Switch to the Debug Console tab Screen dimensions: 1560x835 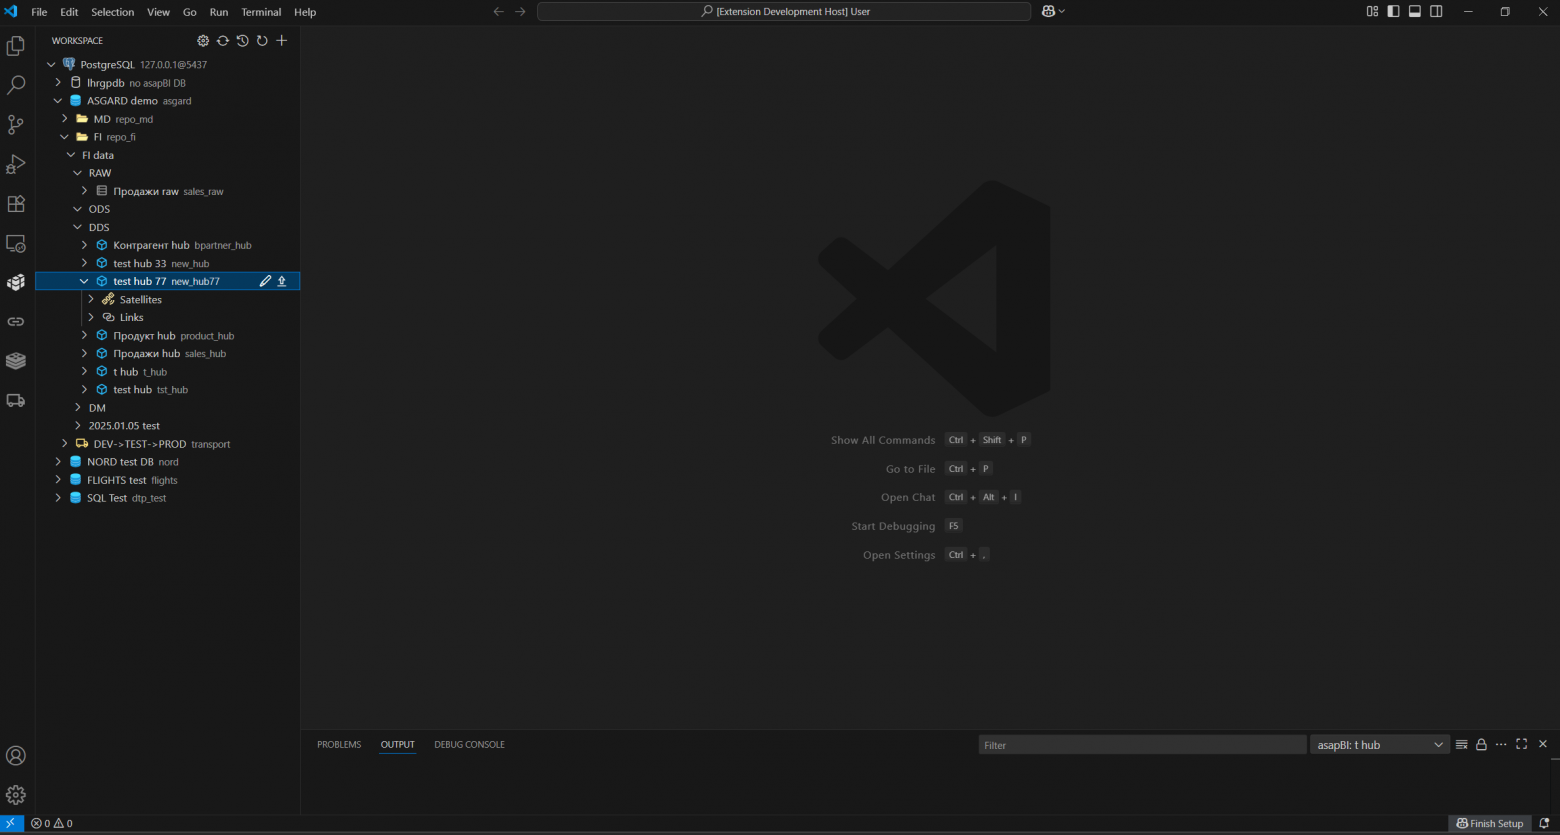pyautogui.click(x=469, y=745)
